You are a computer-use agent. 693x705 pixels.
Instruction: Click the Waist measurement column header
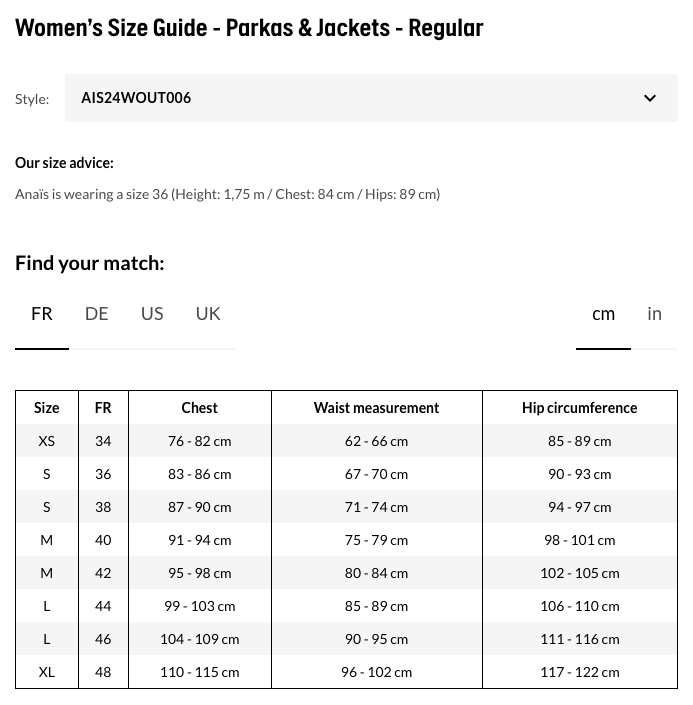point(376,408)
